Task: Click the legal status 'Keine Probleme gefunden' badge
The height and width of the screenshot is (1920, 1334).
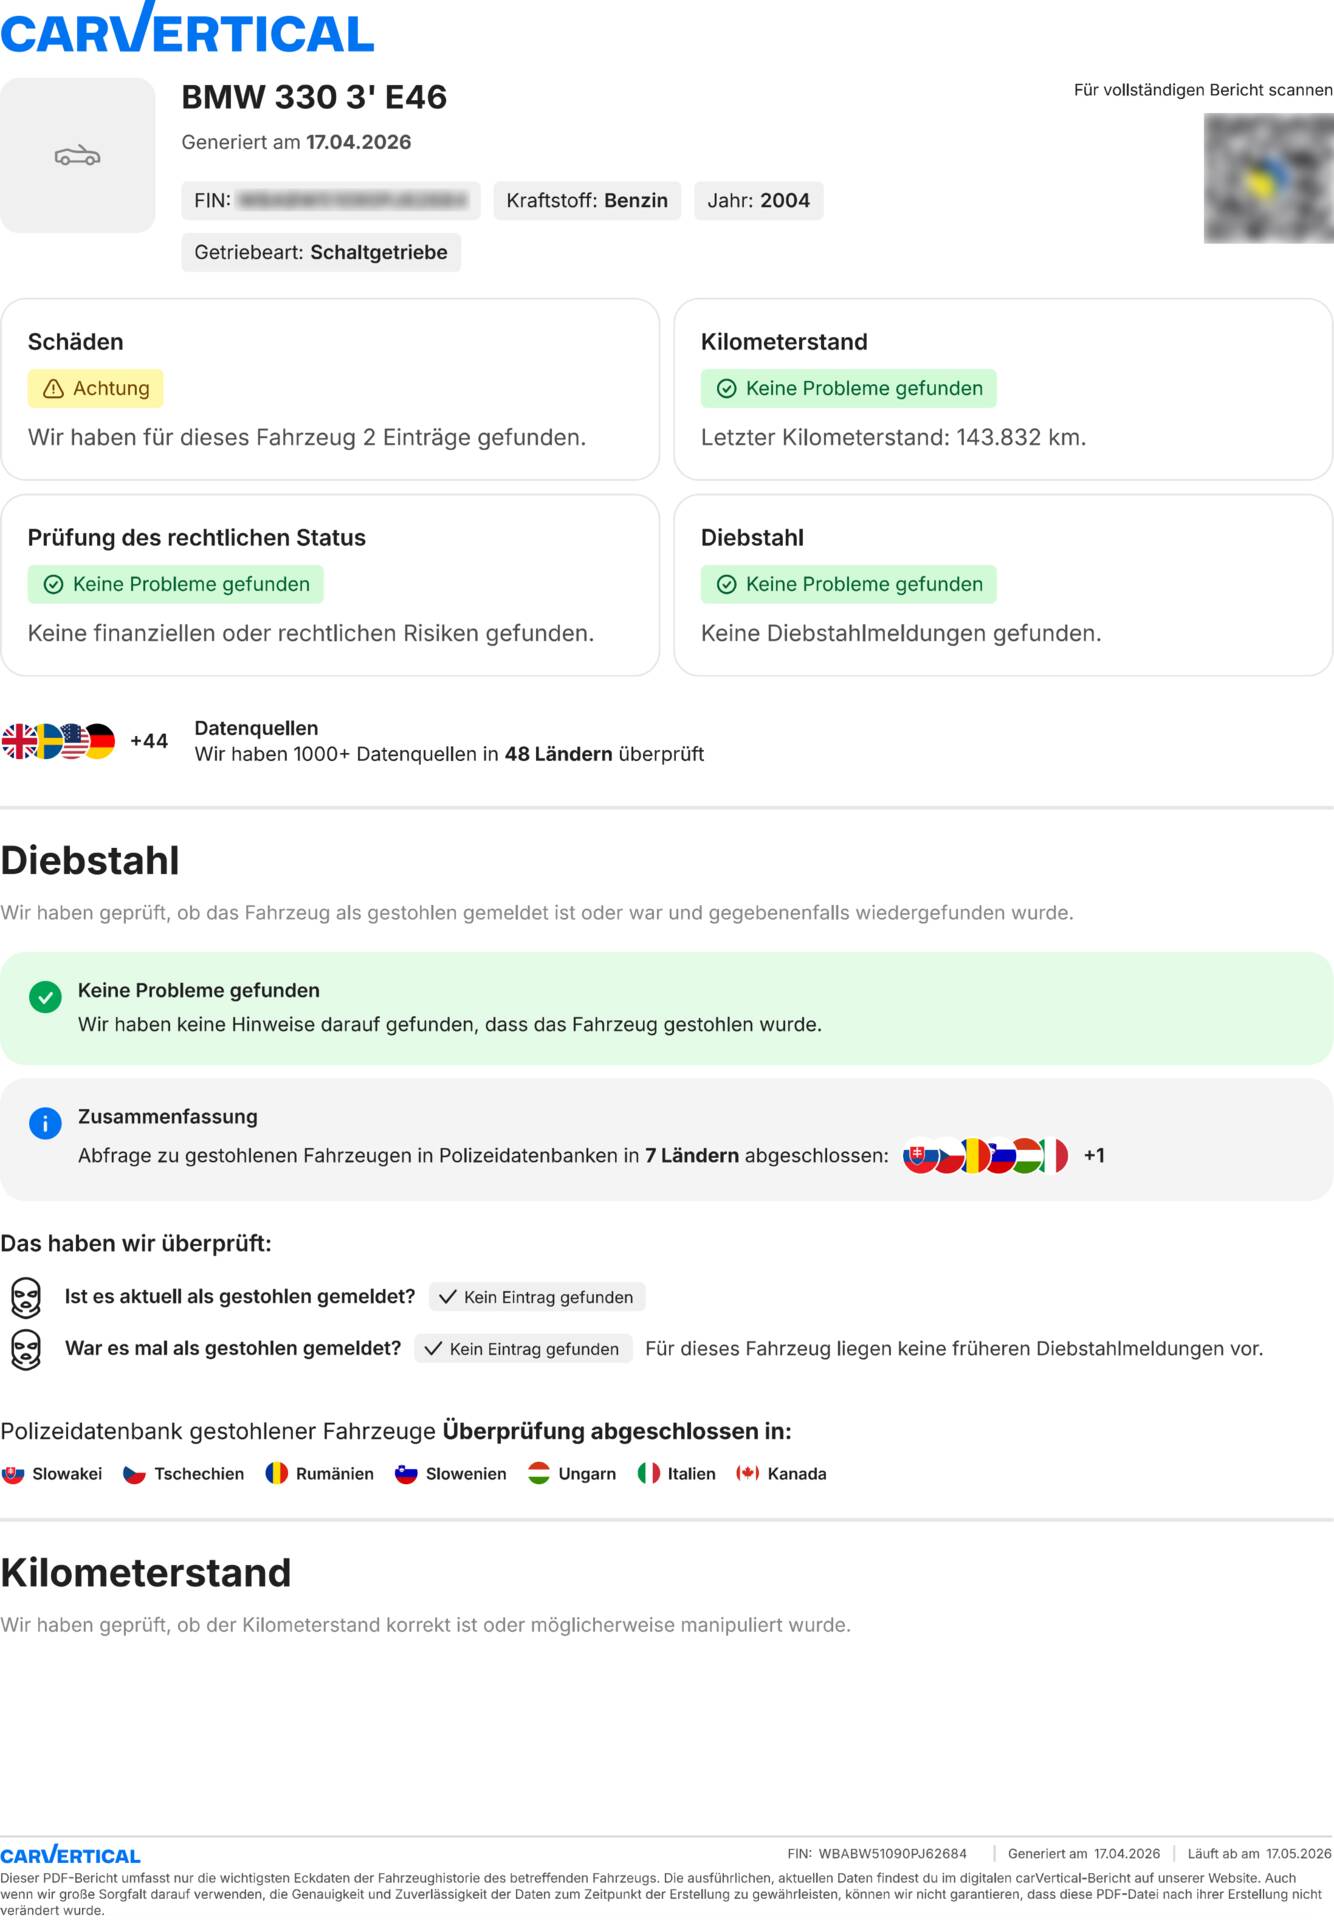Action: [x=176, y=584]
